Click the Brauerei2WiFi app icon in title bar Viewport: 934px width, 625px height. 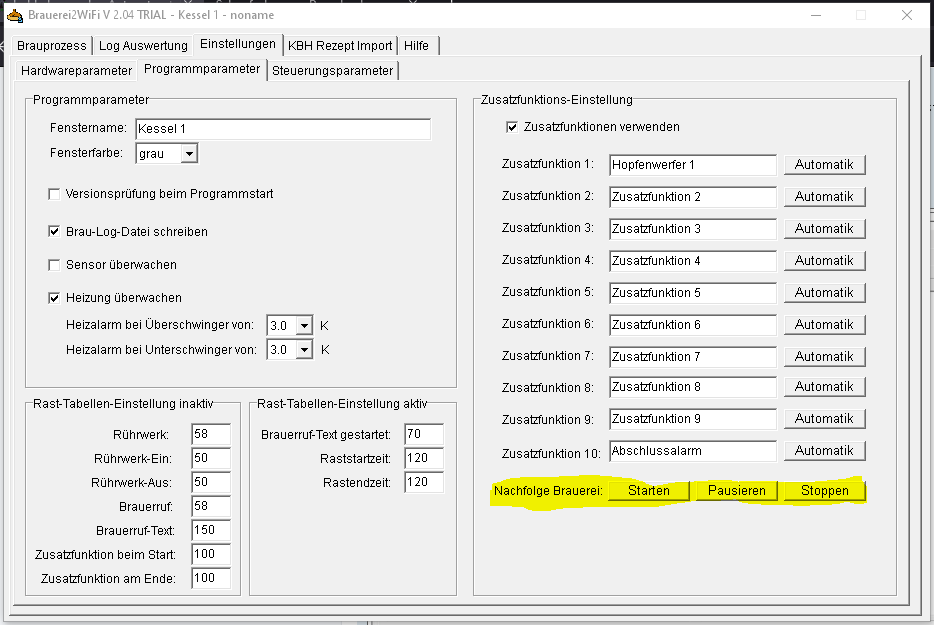point(14,15)
